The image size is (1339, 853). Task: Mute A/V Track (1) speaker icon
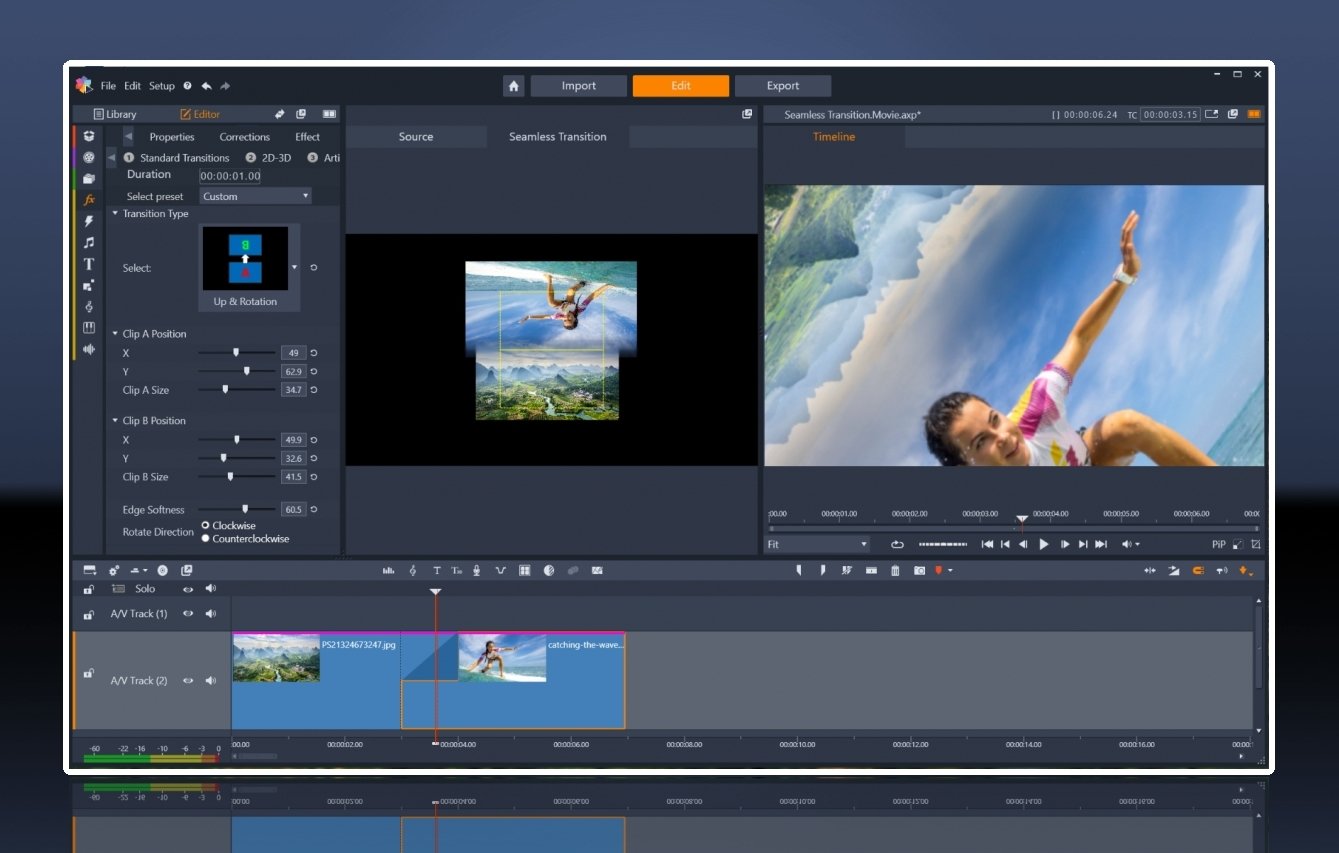tap(210, 614)
